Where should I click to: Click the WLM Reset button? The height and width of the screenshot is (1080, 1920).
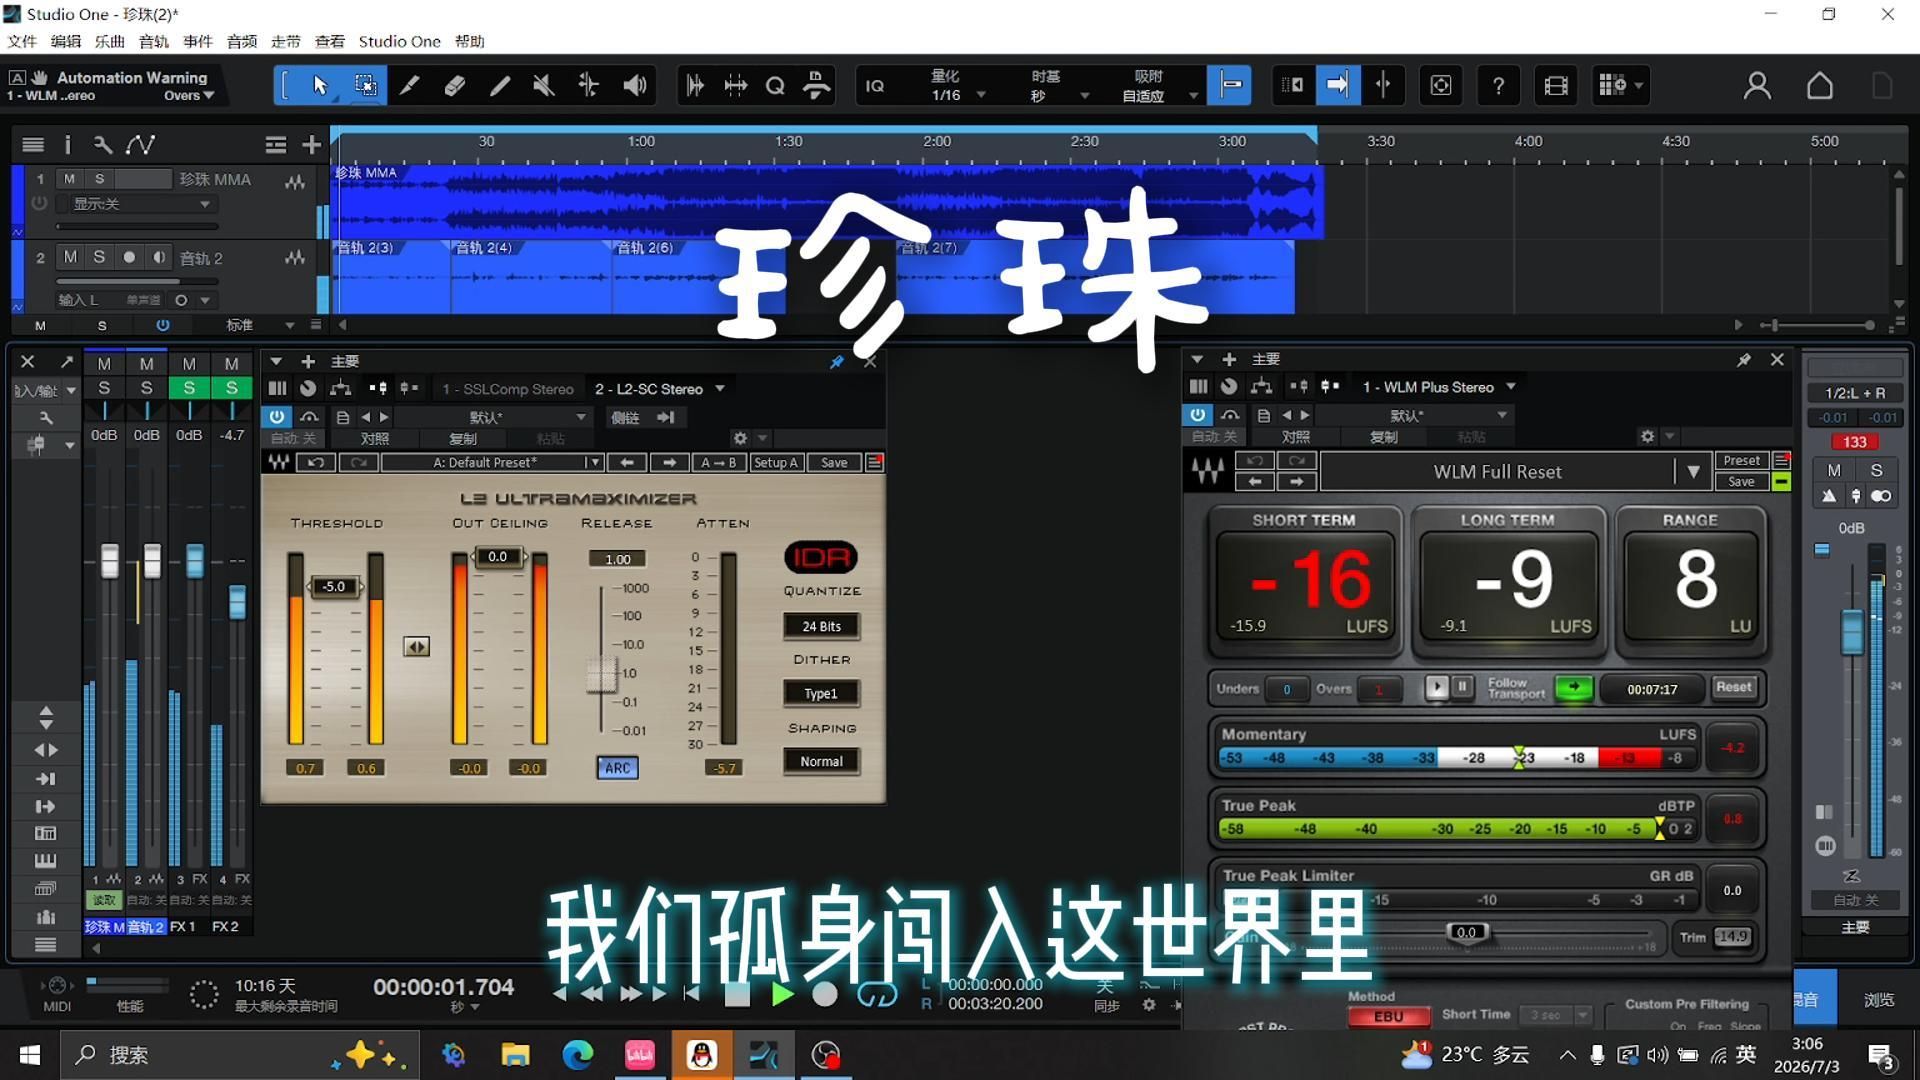coord(1734,688)
